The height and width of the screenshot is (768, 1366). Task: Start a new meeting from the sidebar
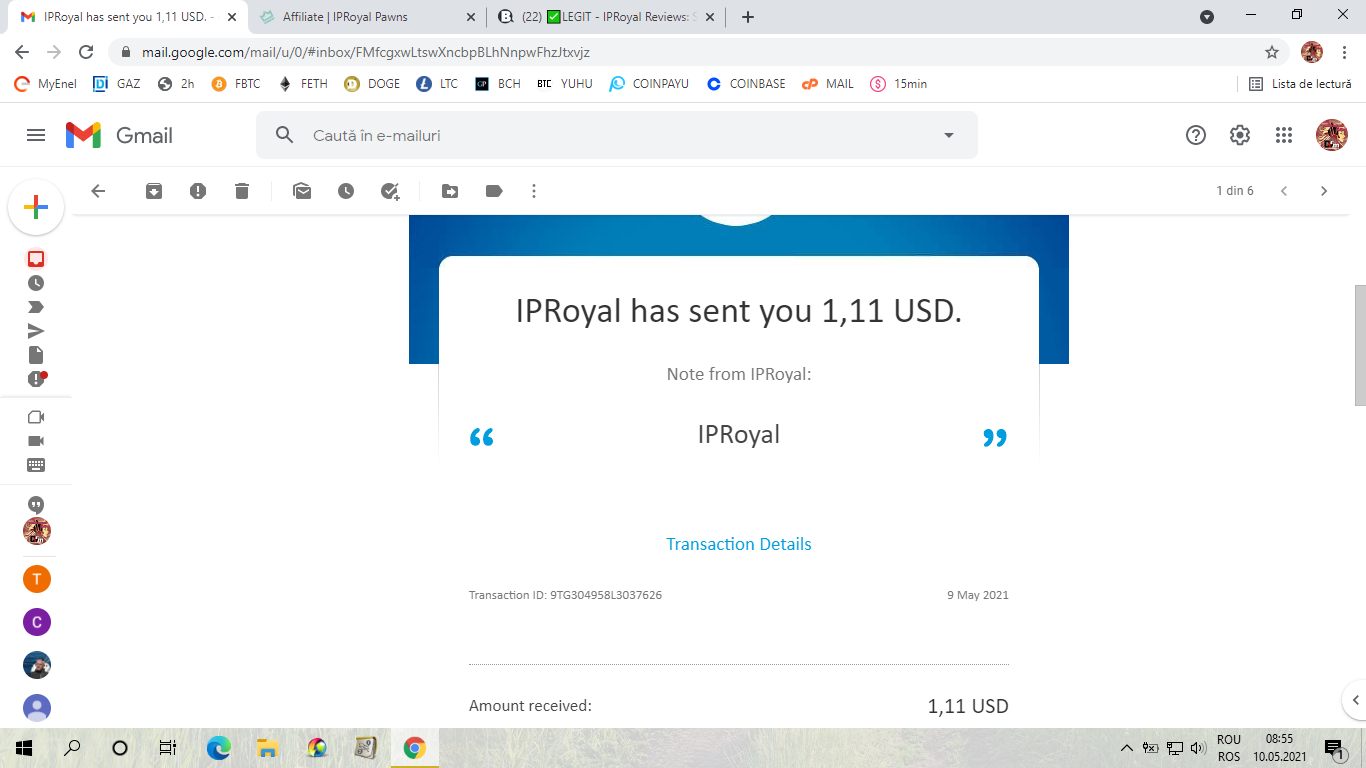click(x=36, y=417)
